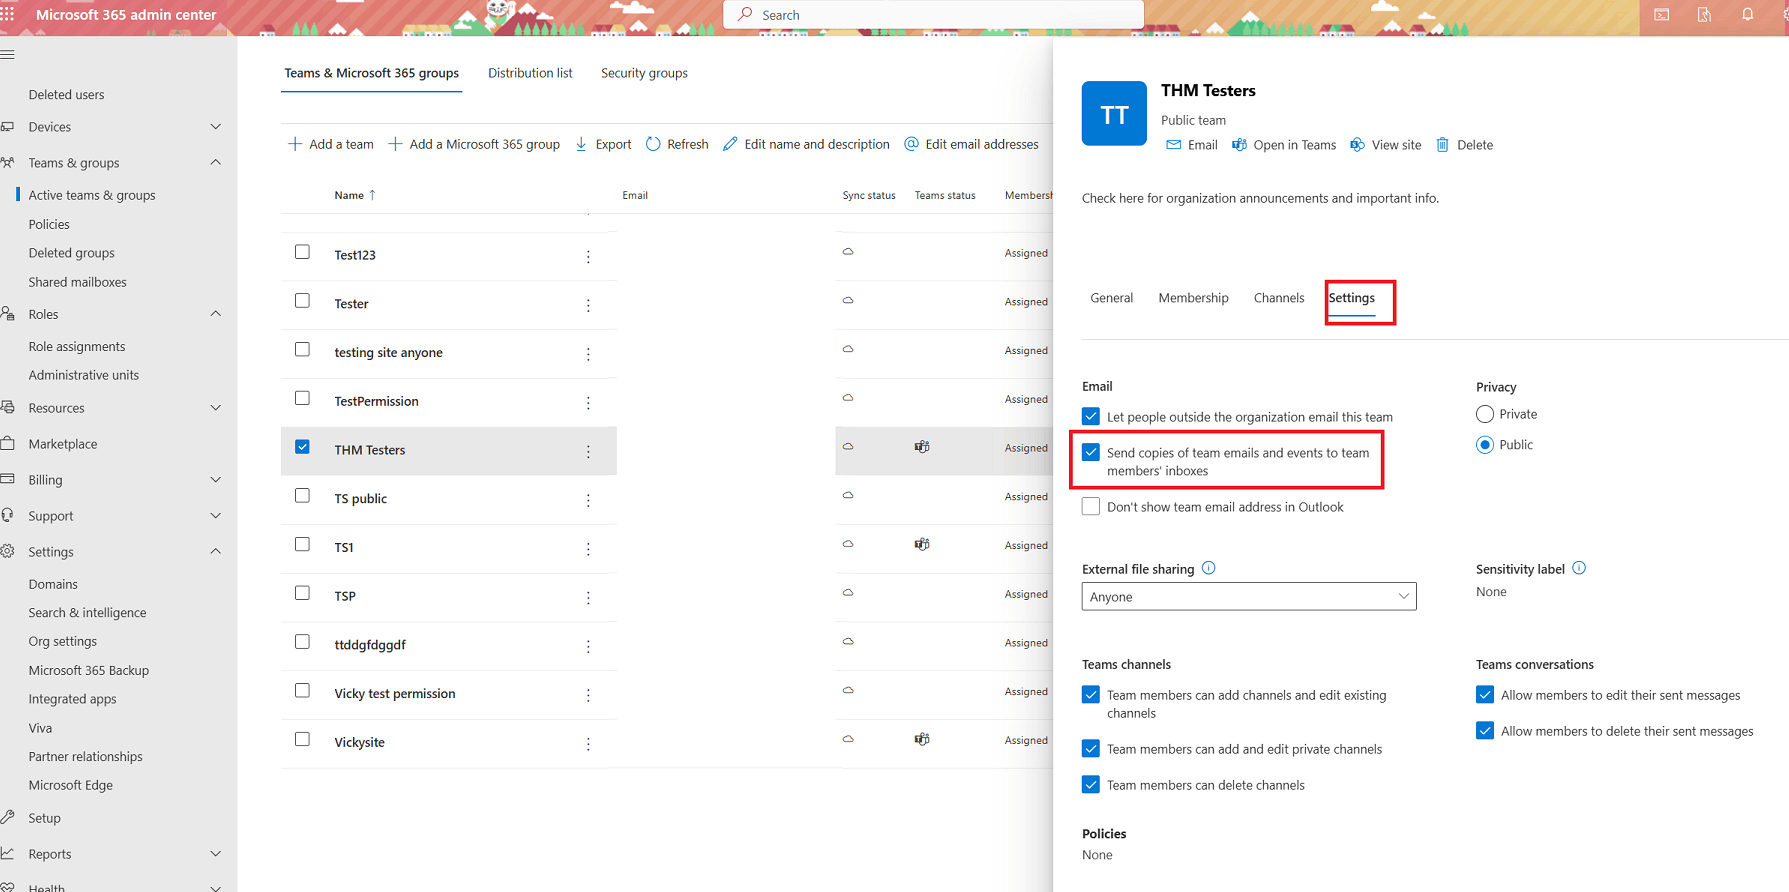Open the External file sharing Anyone dropdown
The height and width of the screenshot is (892, 1789).
pos(1249,597)
